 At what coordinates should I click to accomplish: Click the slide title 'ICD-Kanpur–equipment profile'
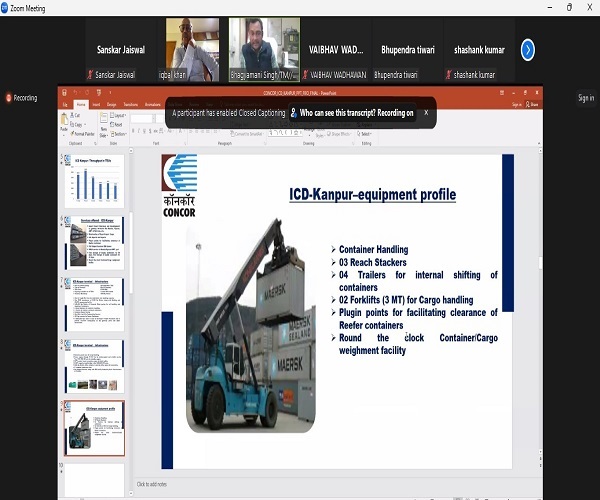click(372, 194)
